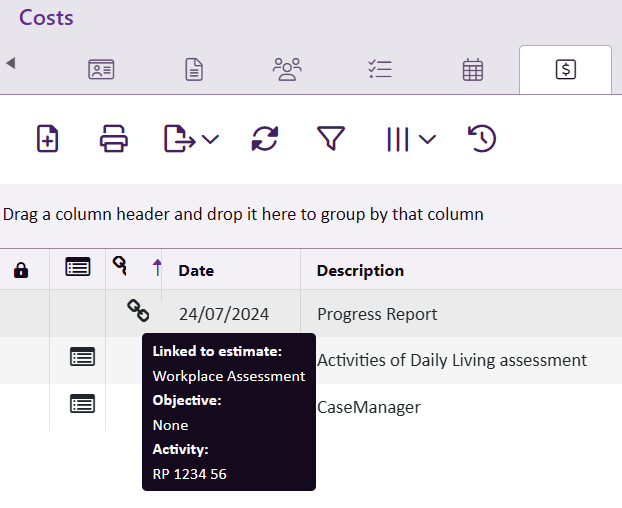Click the list icon beside CaseManager row
This screenshot has height=508, width=622.
point(83,404)
